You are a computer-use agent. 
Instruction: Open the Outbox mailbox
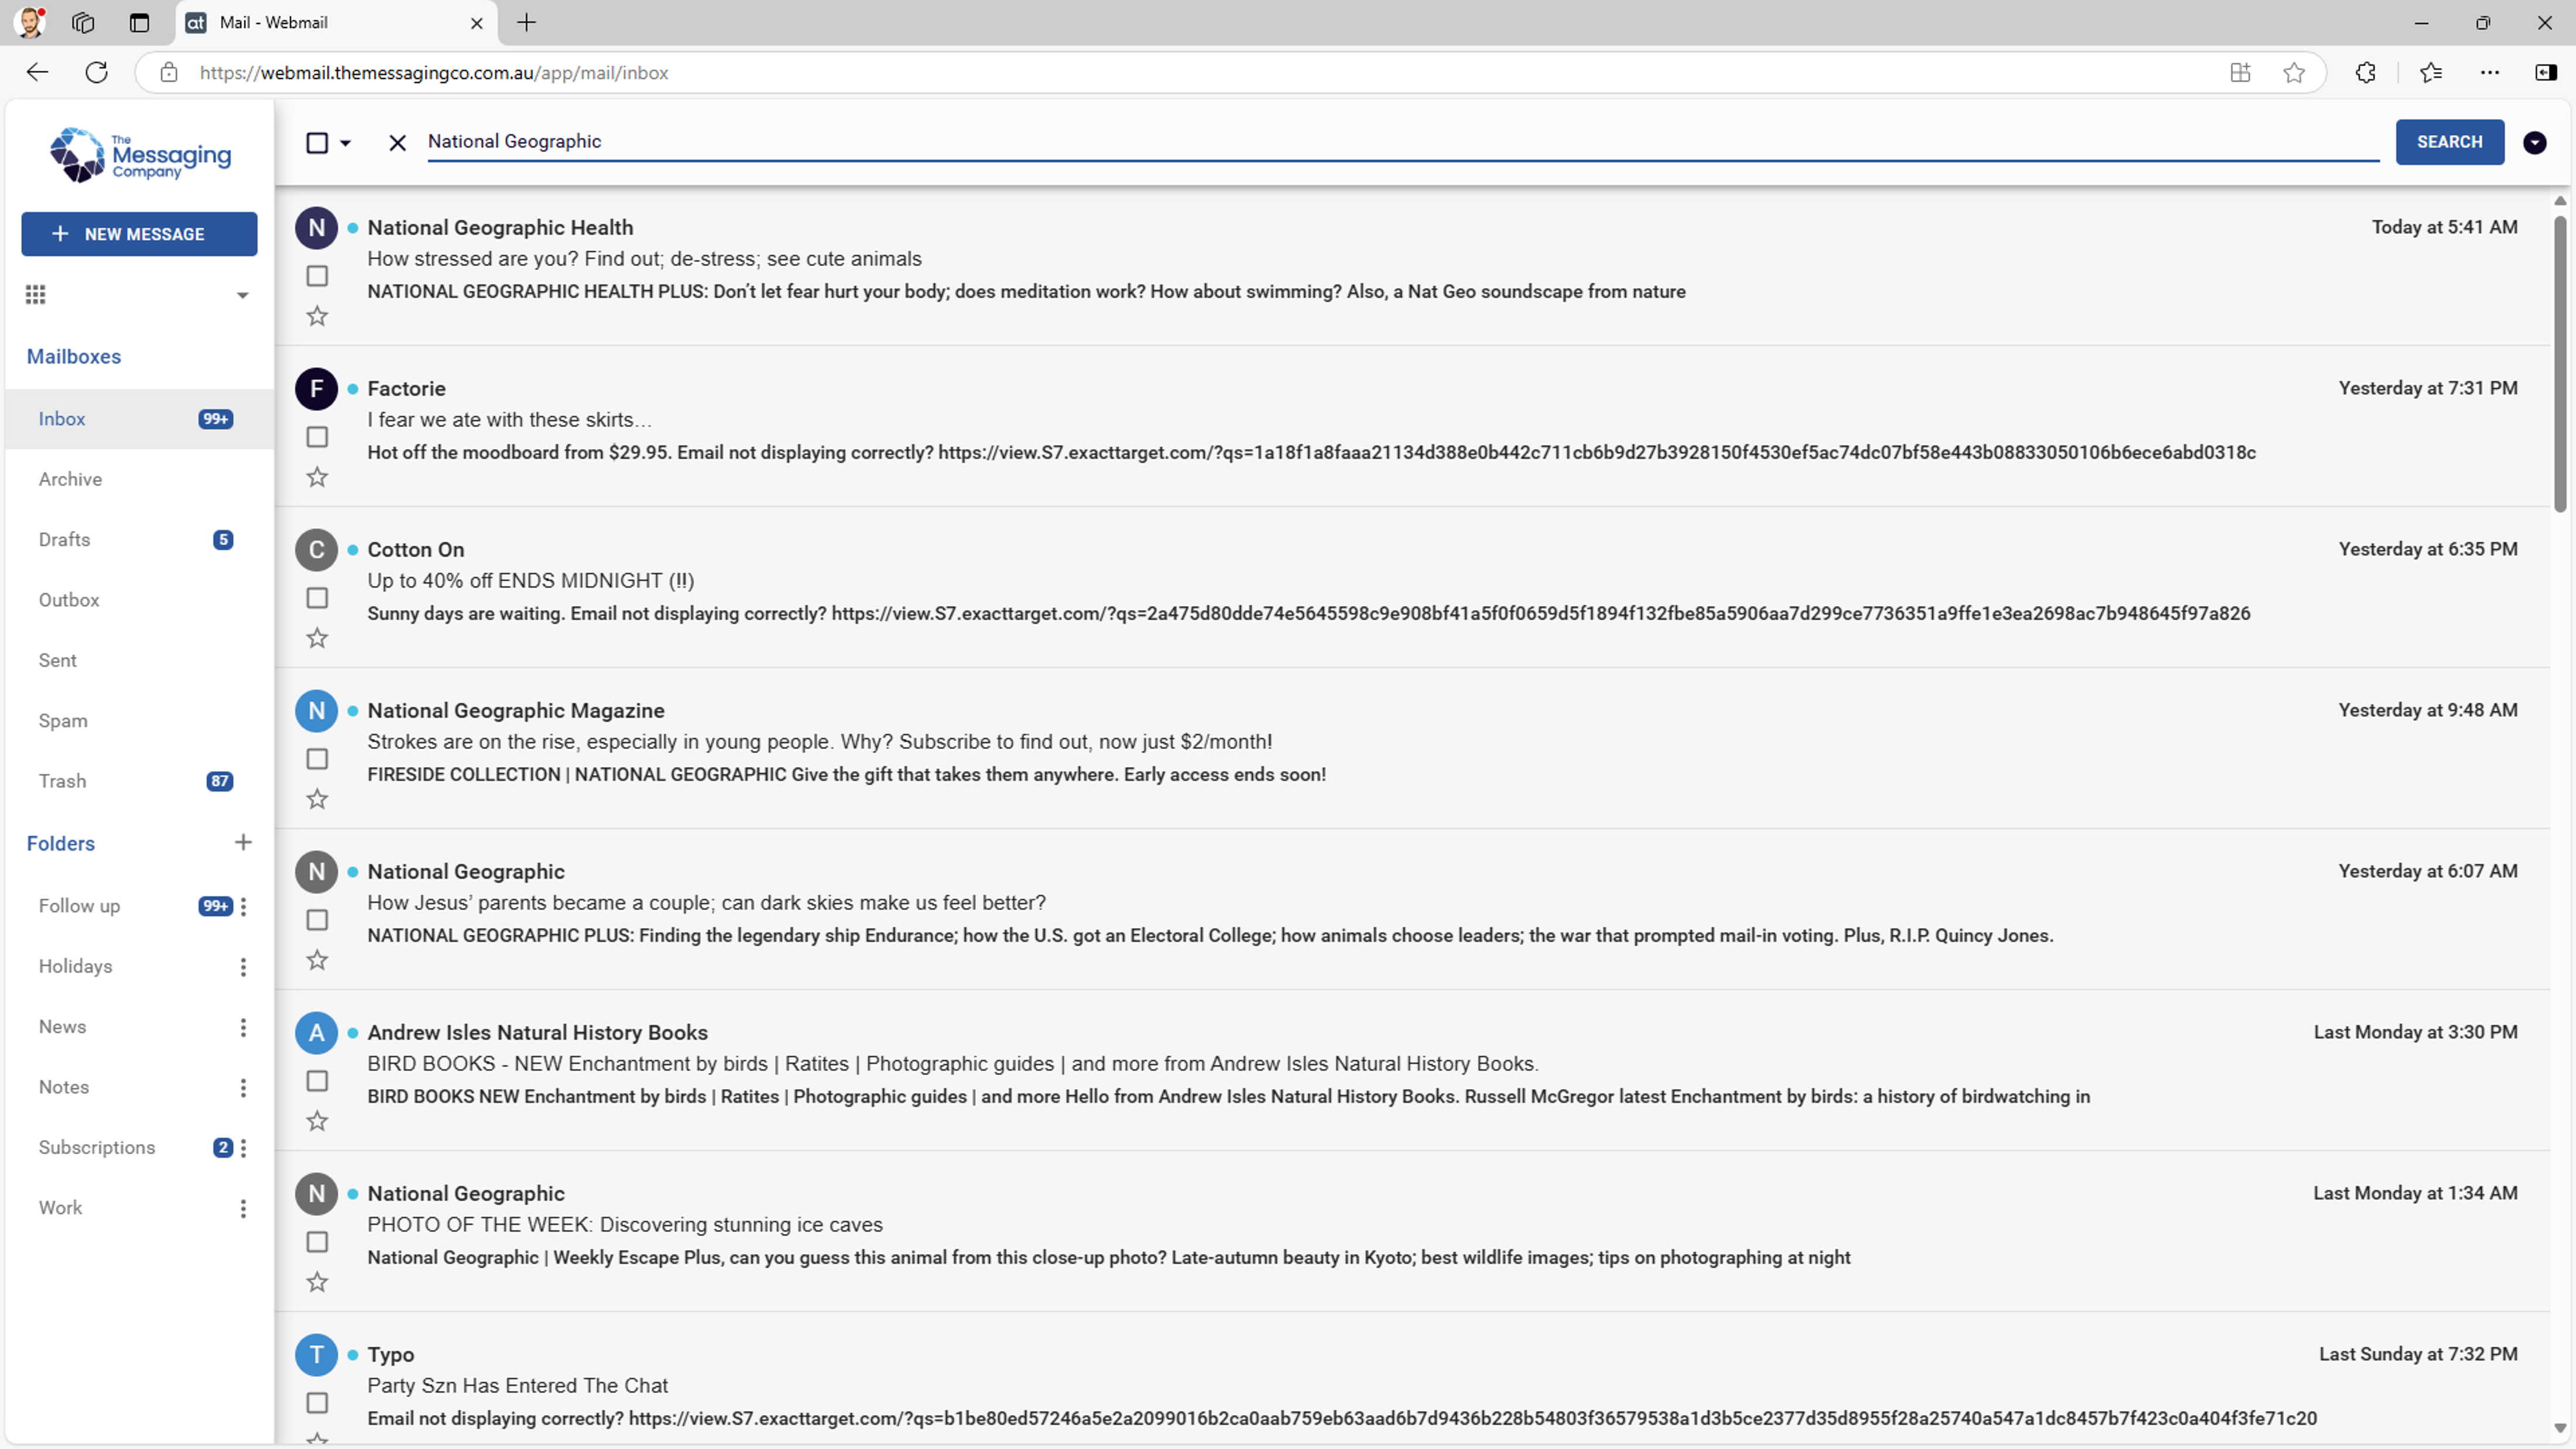point(139,600)
